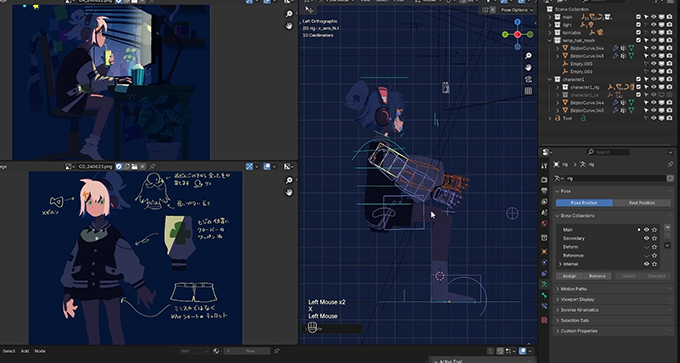Image resolution: width=680 pixels, height=363 pixels.
Task: Toggle the solo star for the Reference bone collection
Action: pyautogui.click(x=654, y=255)
